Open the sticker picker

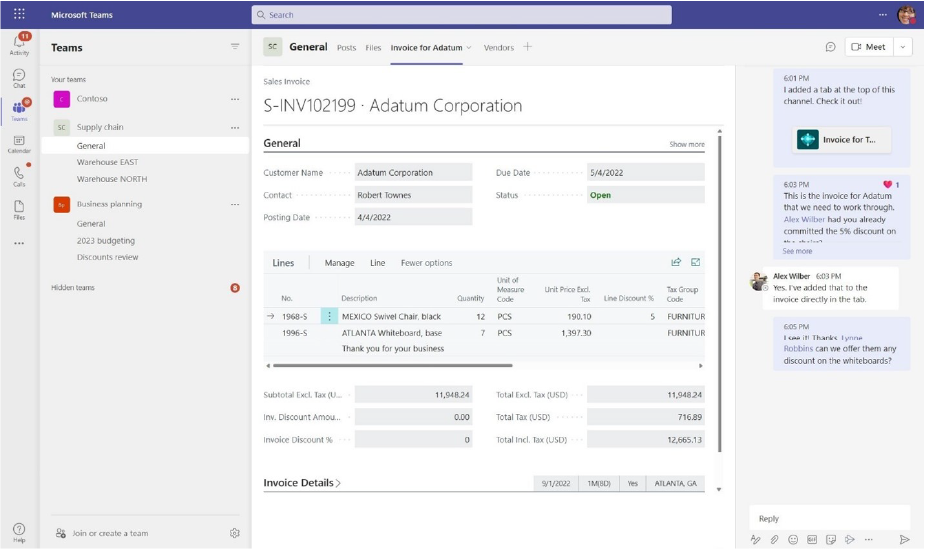click(831, 539)
